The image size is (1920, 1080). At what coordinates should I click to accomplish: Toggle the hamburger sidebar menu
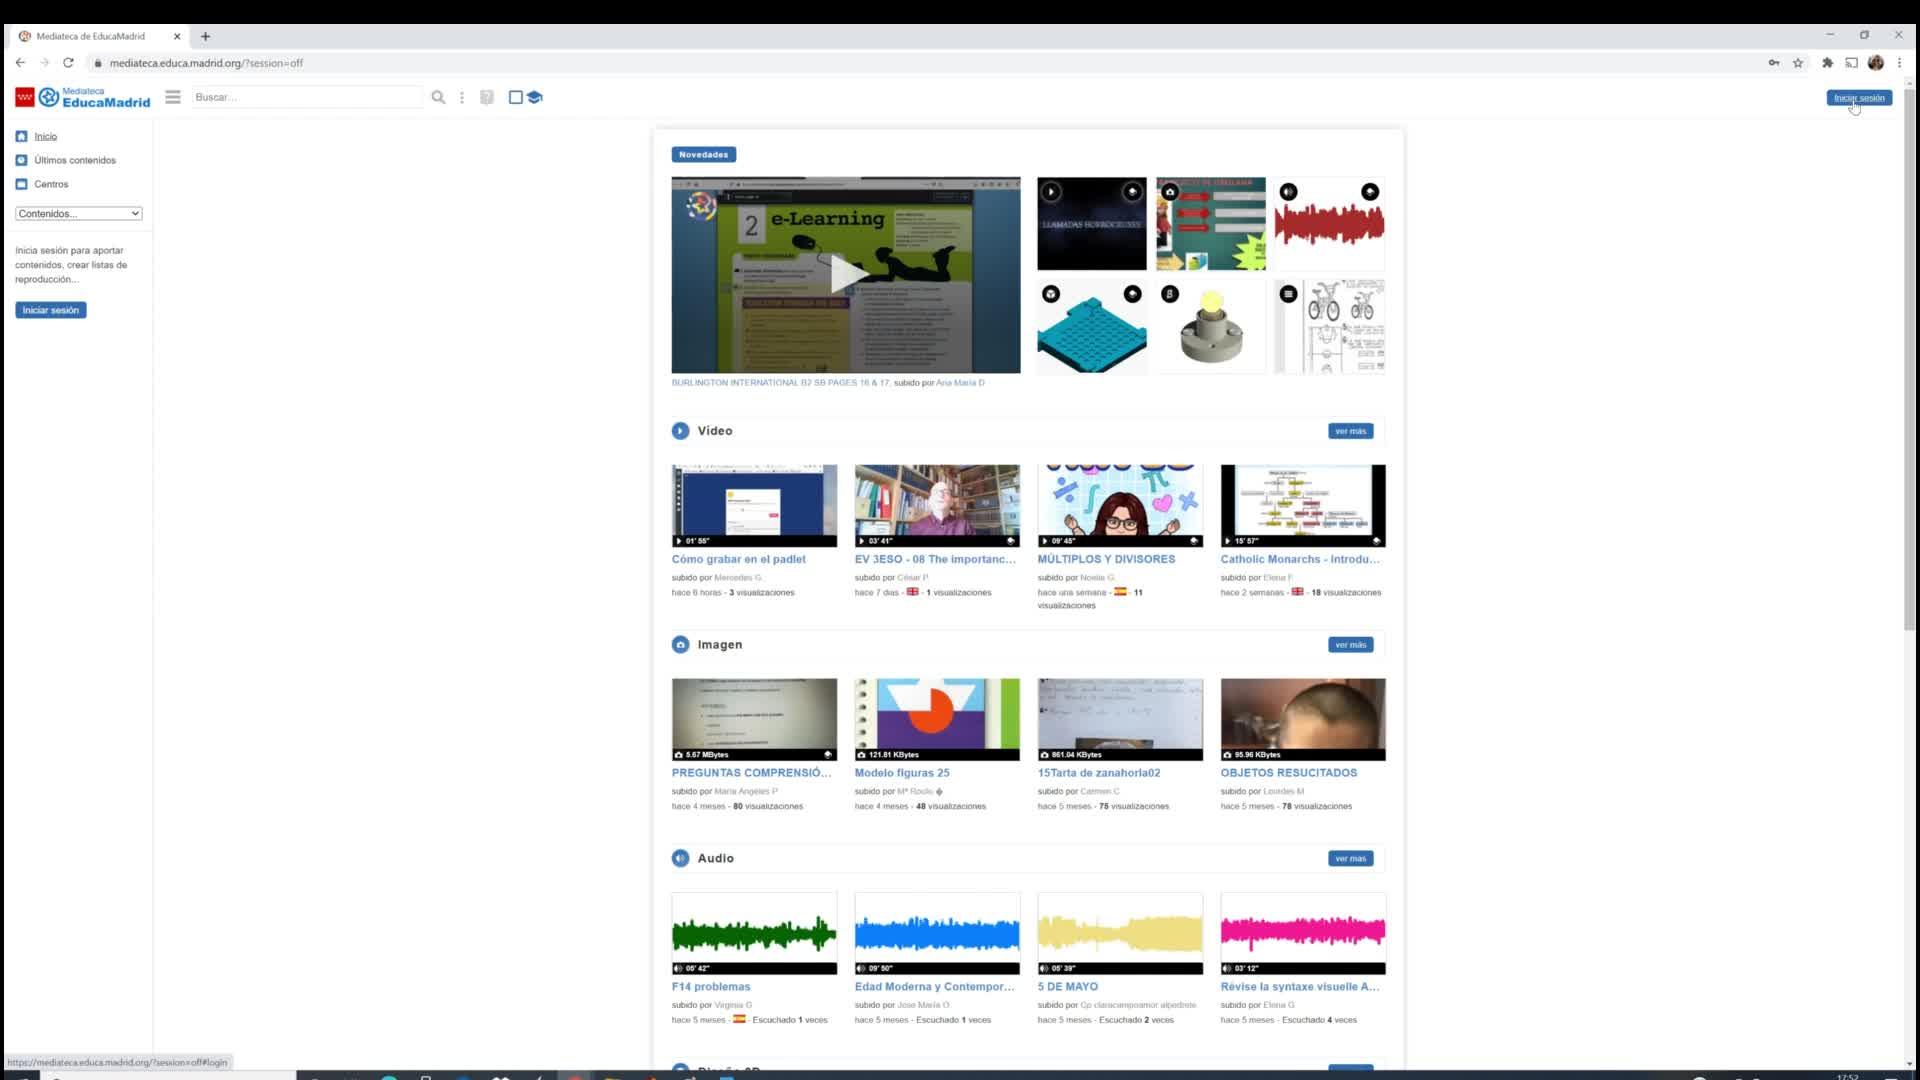pos(173,97)
